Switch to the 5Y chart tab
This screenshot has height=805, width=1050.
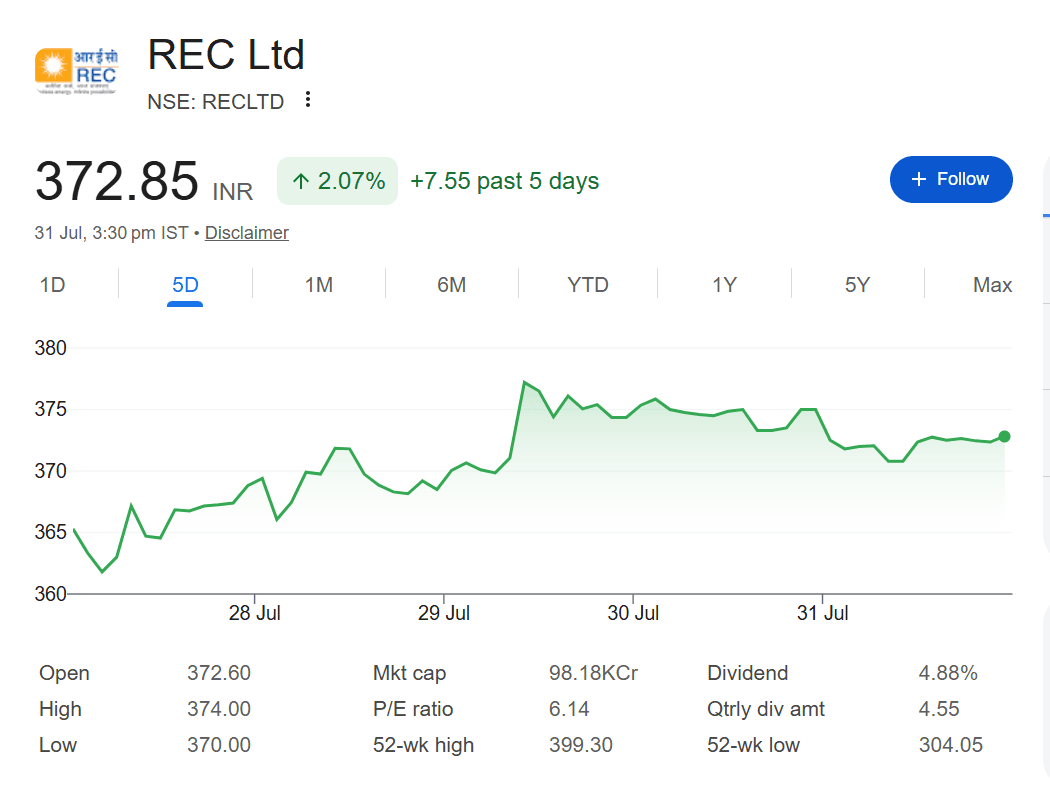pyautogui.click(x=857, y=285)
